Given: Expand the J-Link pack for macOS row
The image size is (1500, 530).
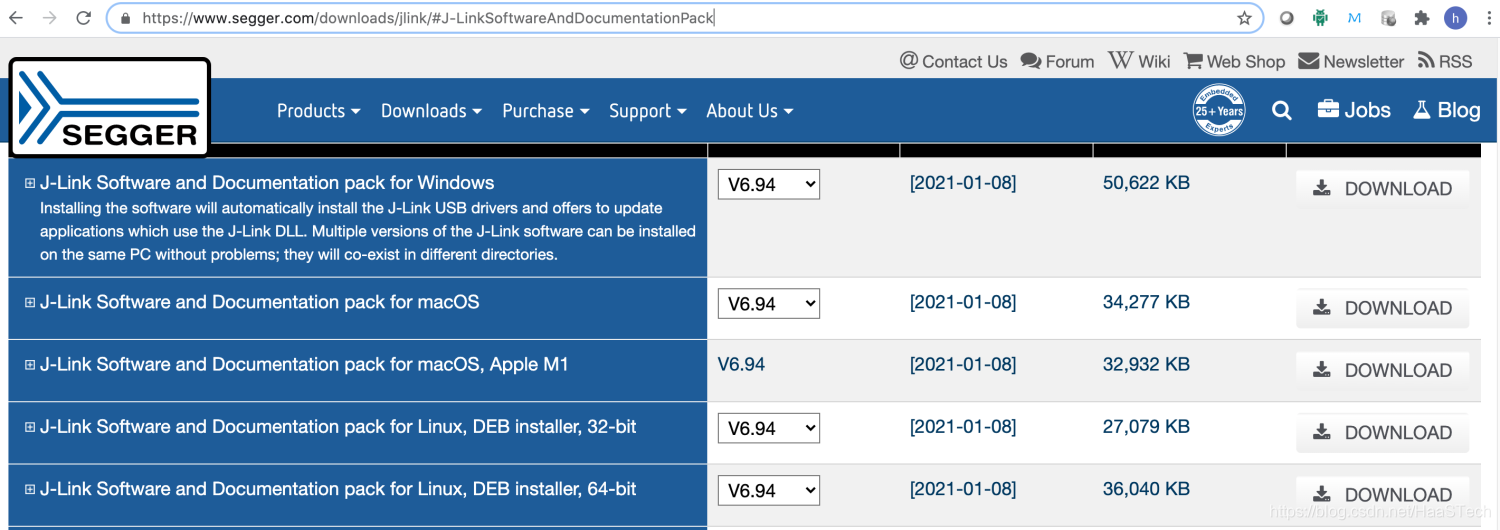Looking at the screenshot, I should coord(30,303).
